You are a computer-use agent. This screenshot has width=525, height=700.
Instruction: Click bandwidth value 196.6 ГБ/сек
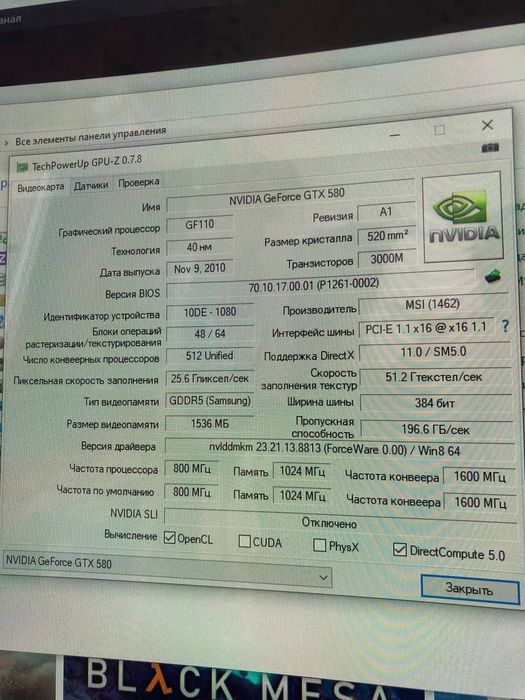pos(437,430)
